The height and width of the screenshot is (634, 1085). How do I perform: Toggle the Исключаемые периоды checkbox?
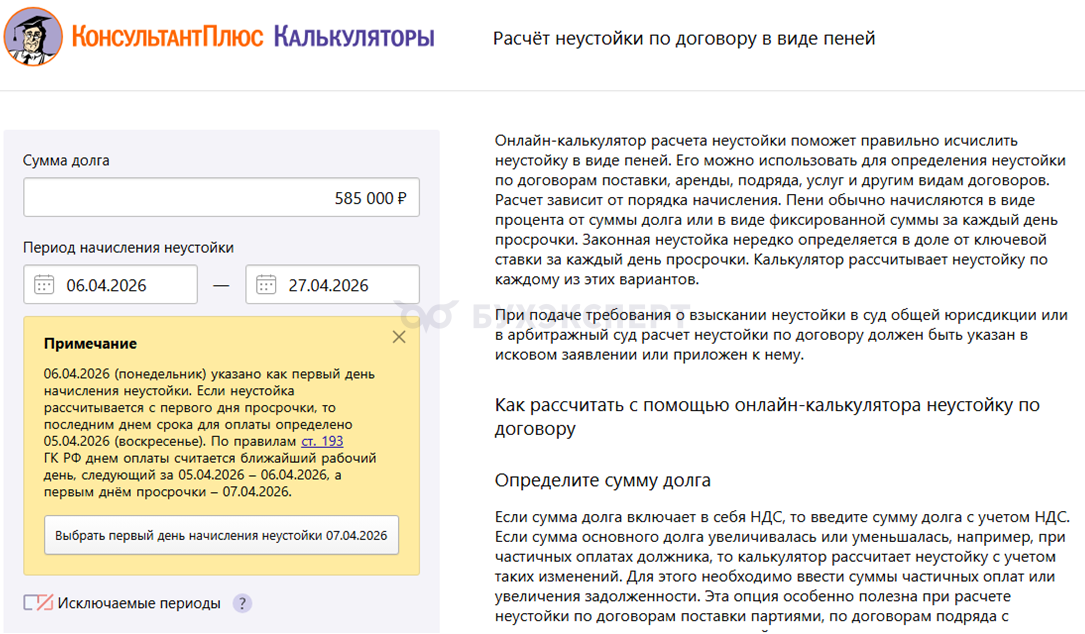pos(38,603)
